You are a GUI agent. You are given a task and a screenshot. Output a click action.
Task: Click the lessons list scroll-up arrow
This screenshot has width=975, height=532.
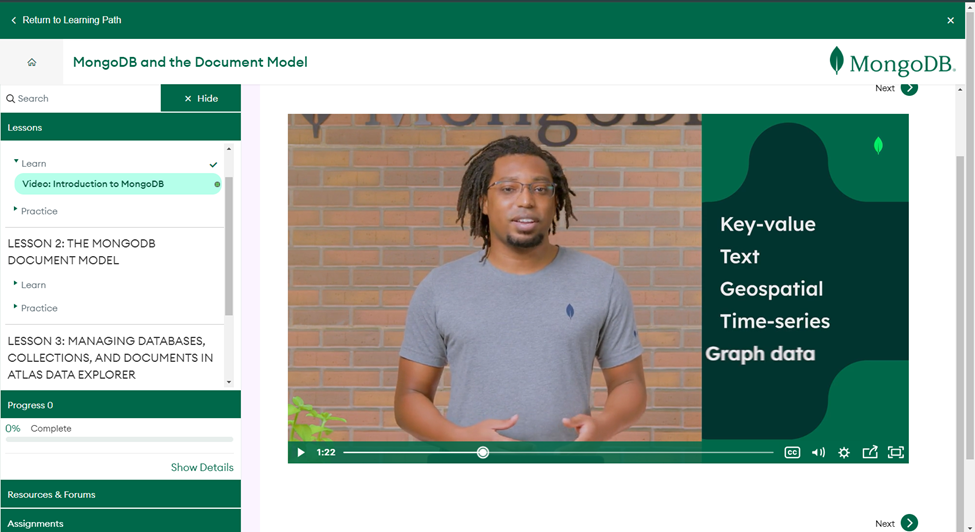coord(229,149)
